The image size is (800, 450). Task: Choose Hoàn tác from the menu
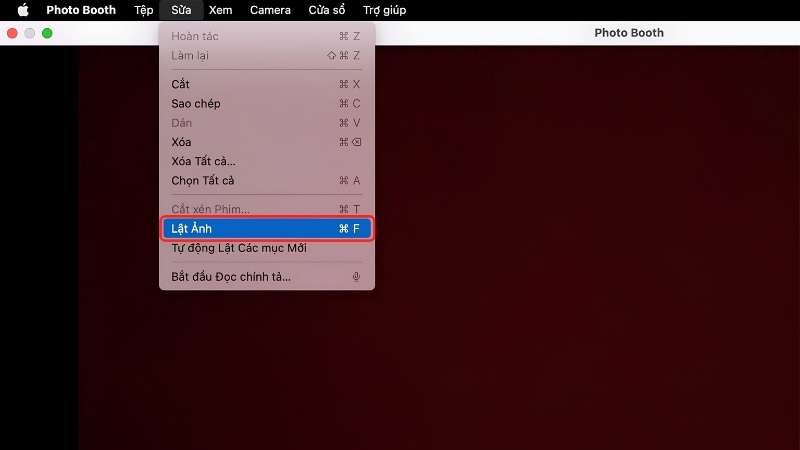pyautogui.click(x=267, y=36)
